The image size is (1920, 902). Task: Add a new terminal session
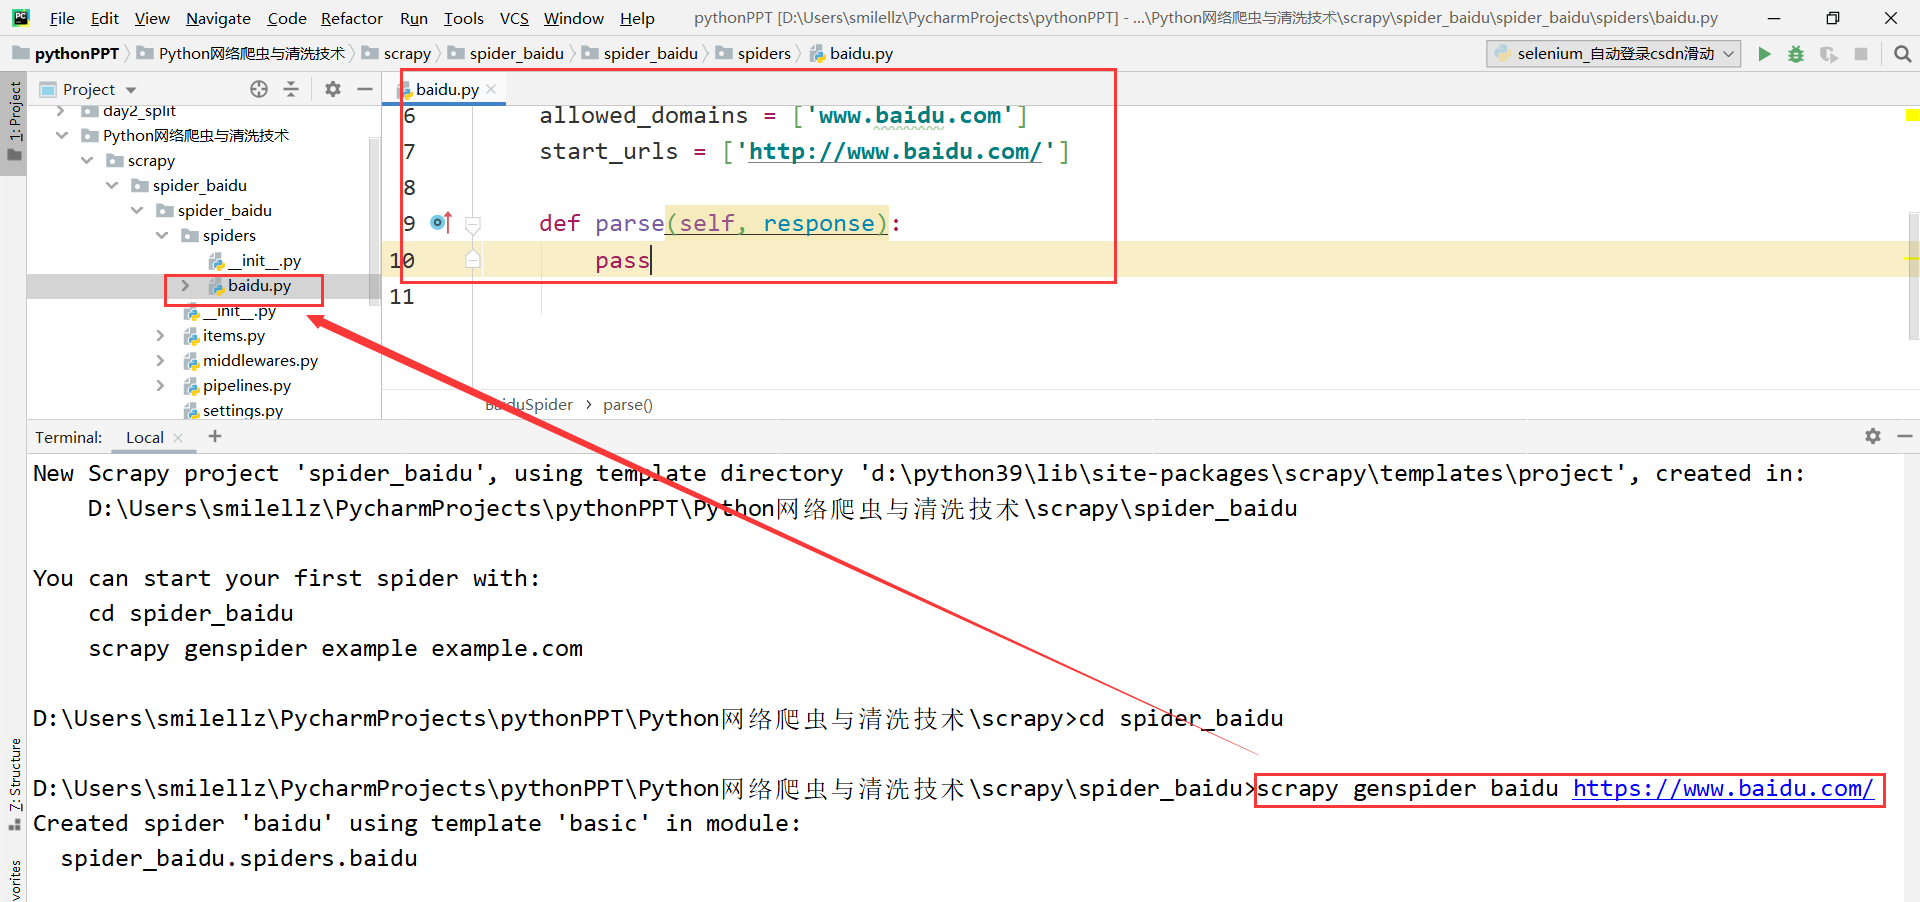[215, 436]
